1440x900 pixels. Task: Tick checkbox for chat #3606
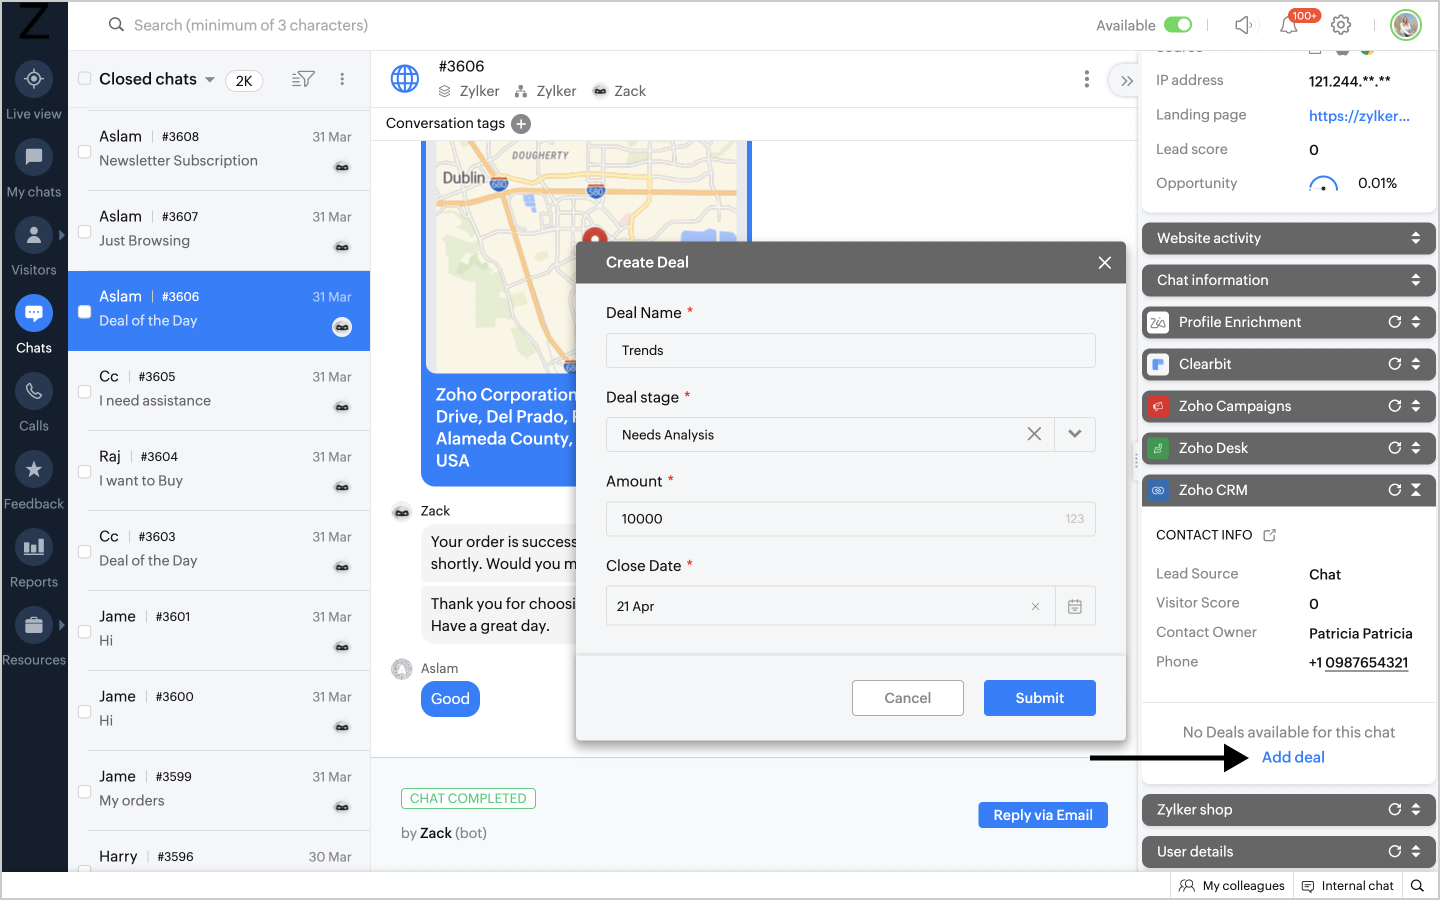(85, 312)
